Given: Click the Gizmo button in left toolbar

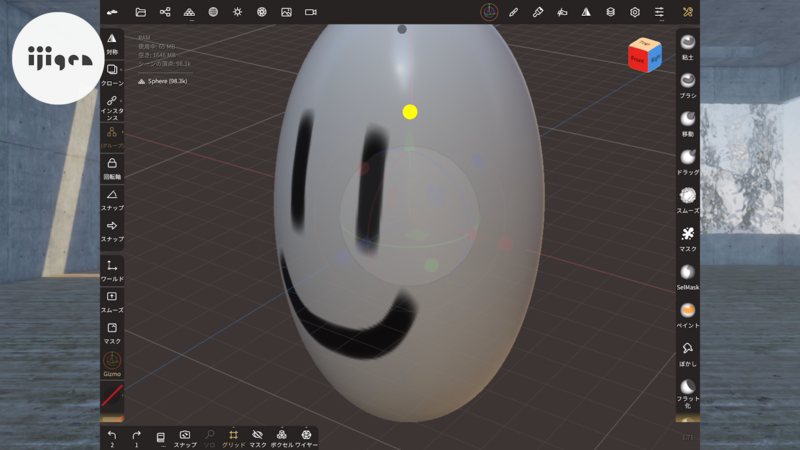Looking at the screenshot, I should point(112,364).
